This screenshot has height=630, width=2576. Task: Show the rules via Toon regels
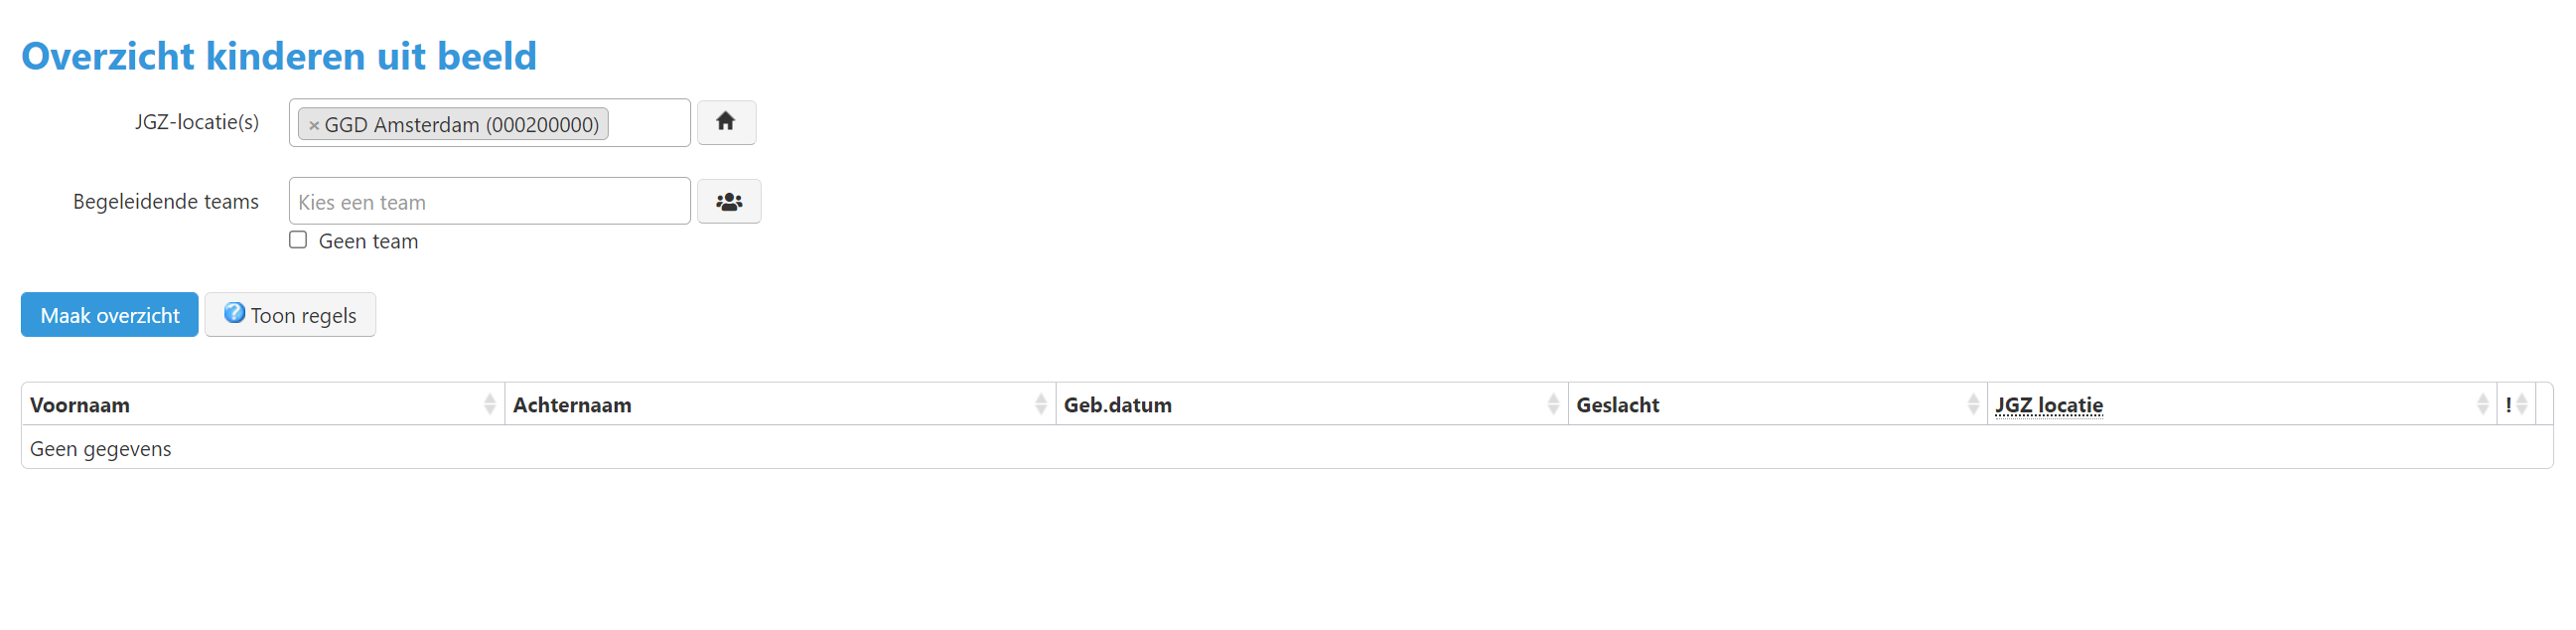click(x=290, y=315)
